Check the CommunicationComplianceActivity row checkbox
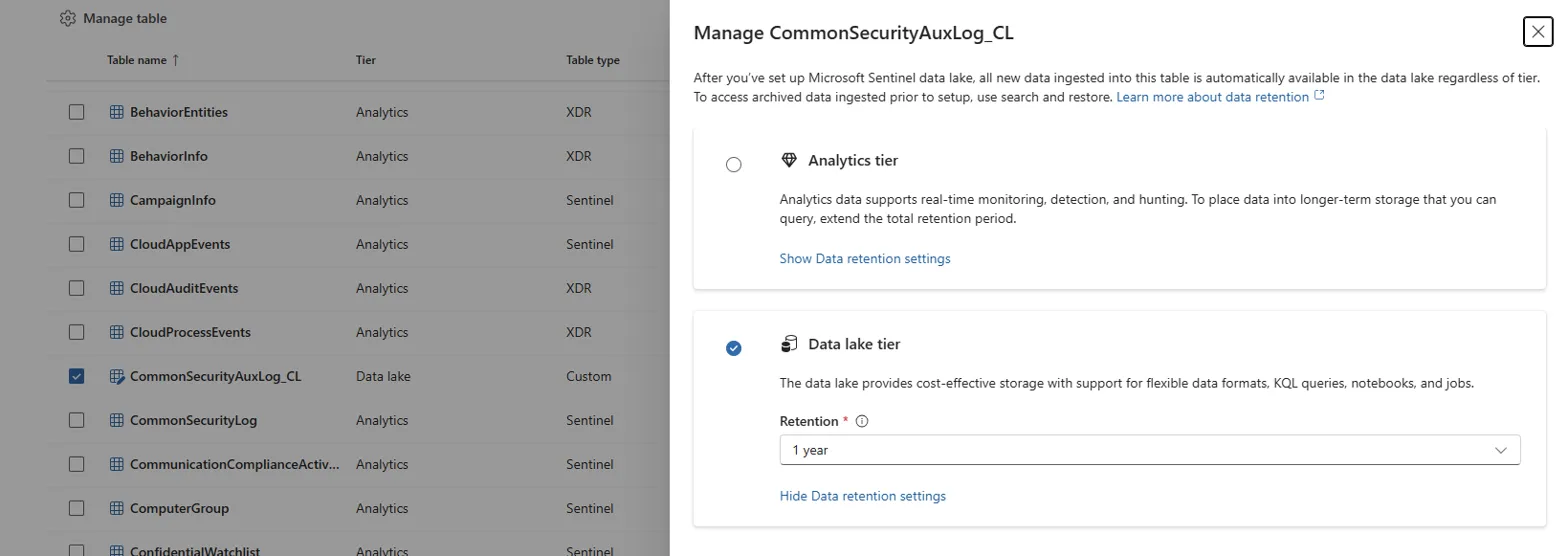1568x556 pixels. [77, 464]
